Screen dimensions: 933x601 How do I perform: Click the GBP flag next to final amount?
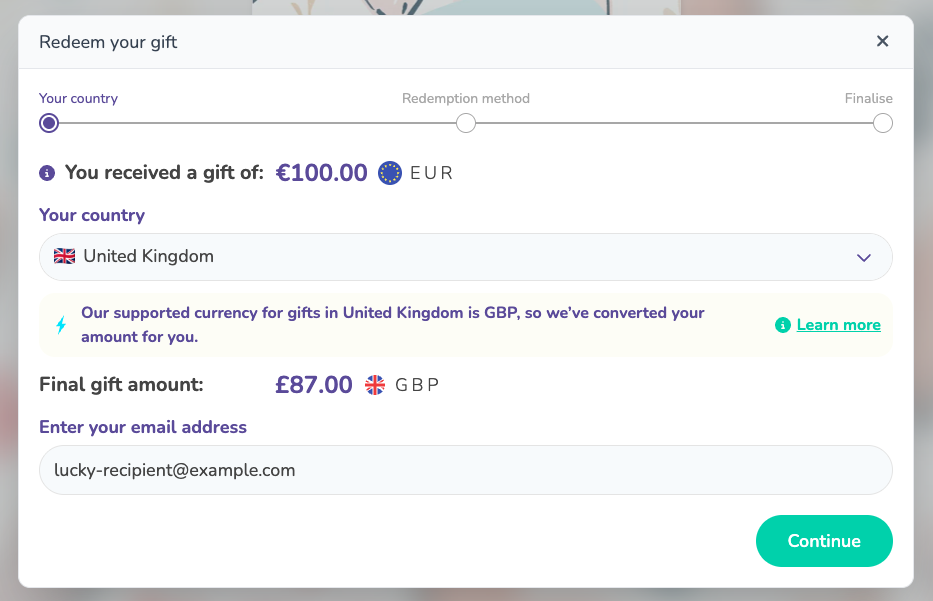pyautogui.click(x=374, y=384)
